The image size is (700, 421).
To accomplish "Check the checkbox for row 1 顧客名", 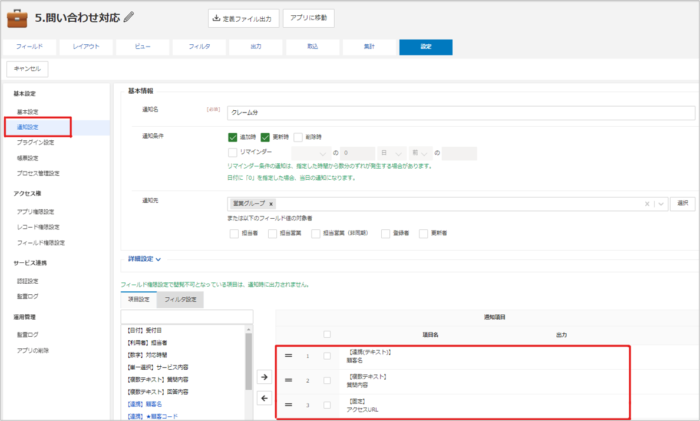I will pyautogui.click(x=327, y=356).
